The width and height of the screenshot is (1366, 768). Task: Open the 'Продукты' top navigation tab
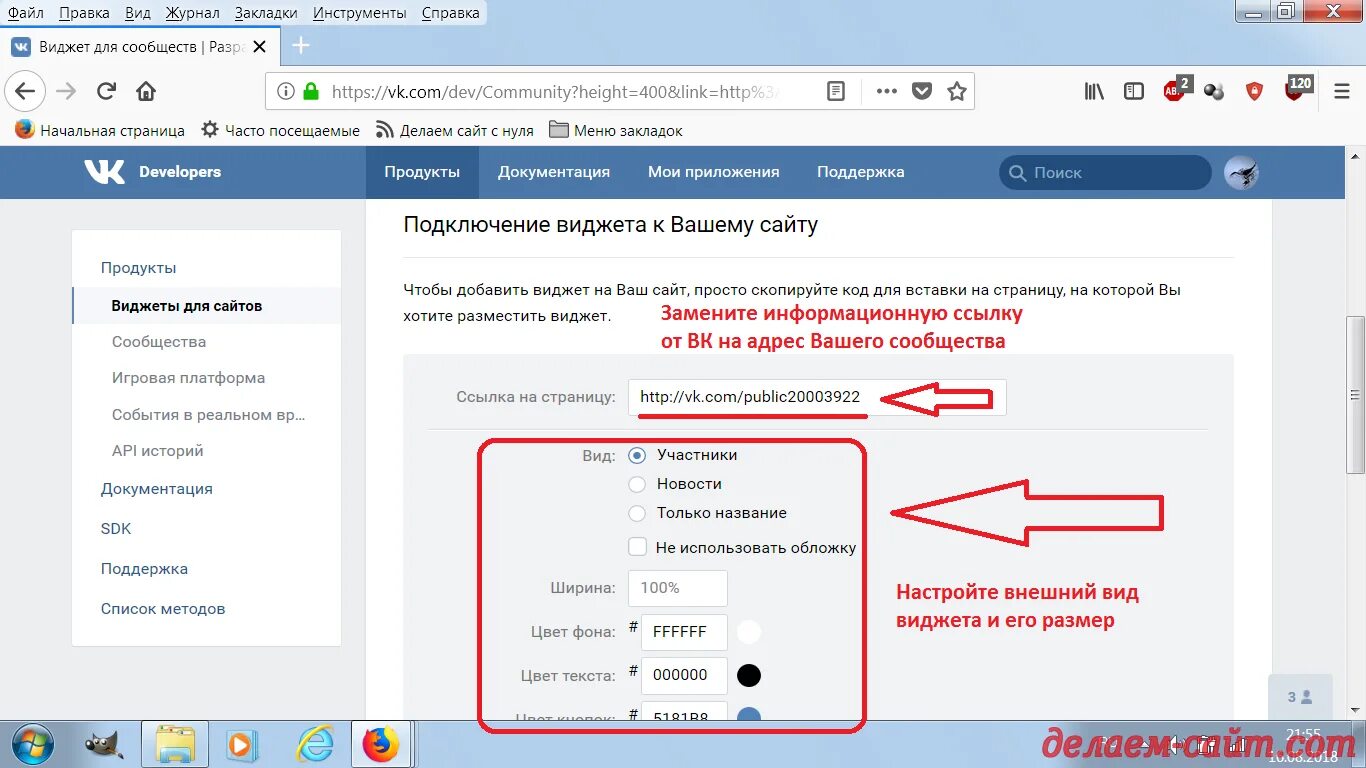(x=422, y=172)
